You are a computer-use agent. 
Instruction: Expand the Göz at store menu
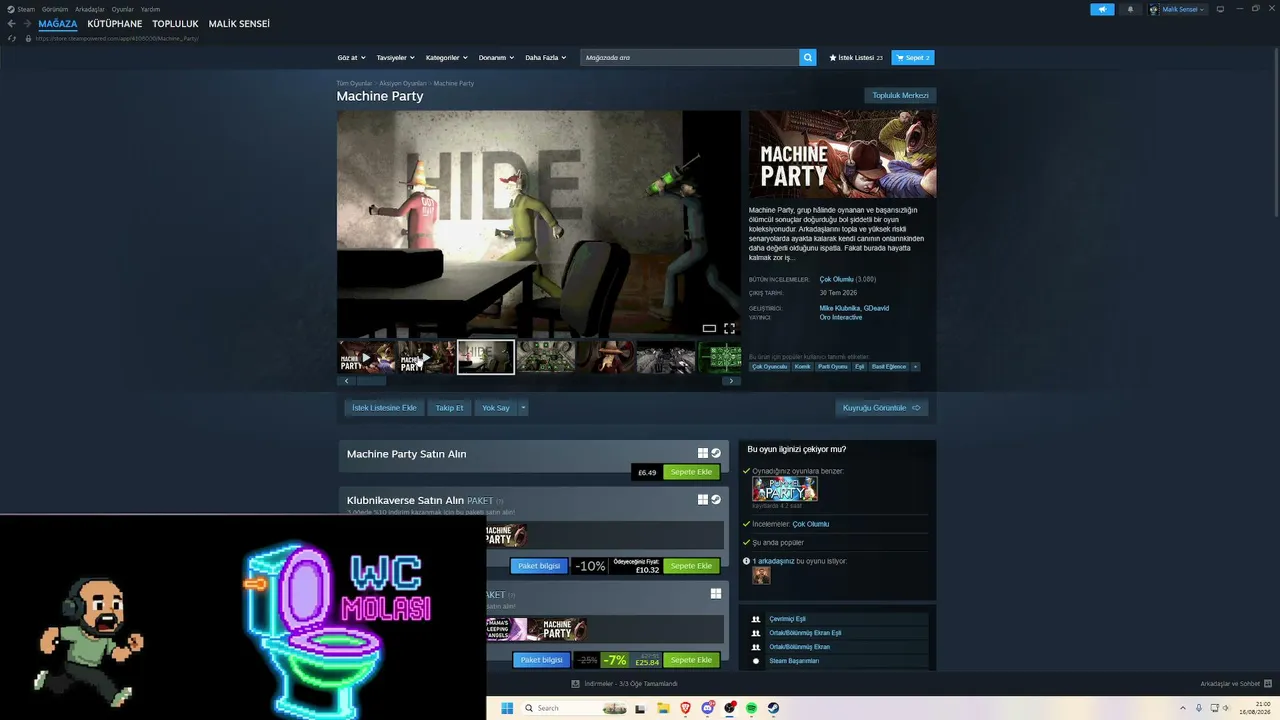(x=351, y=58)
